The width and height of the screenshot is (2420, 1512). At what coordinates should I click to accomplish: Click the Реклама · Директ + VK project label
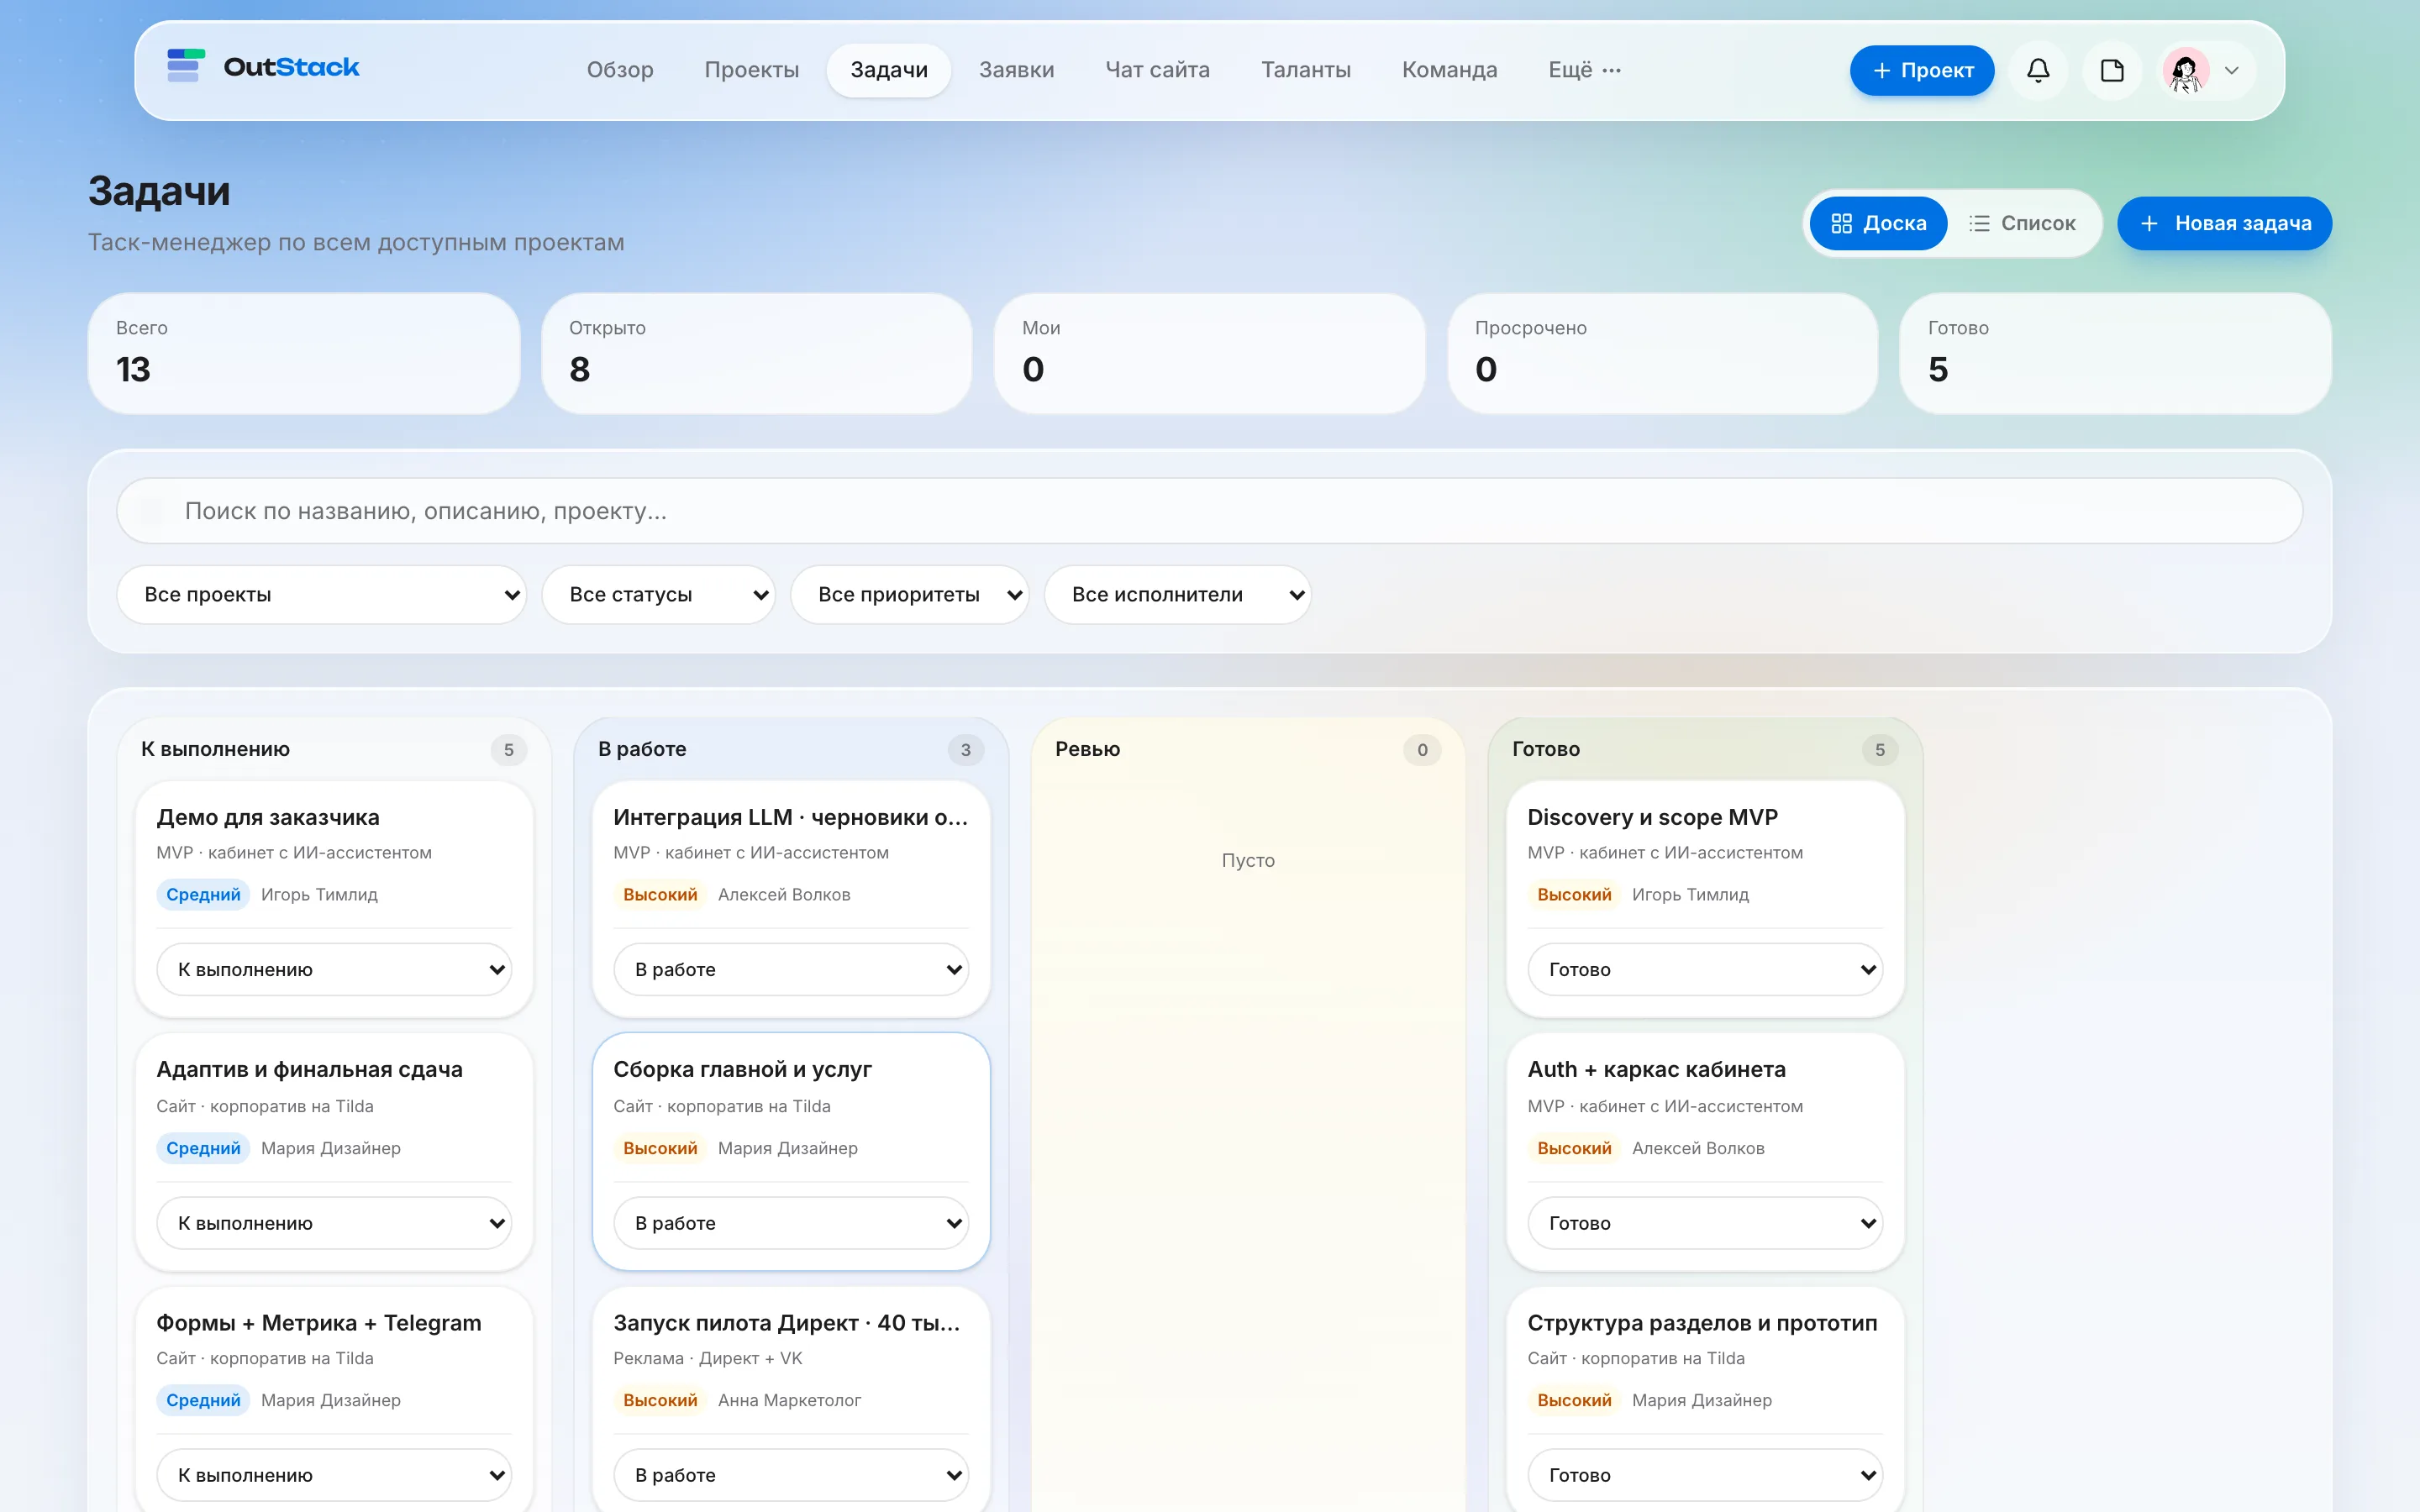pos(707,1358)
